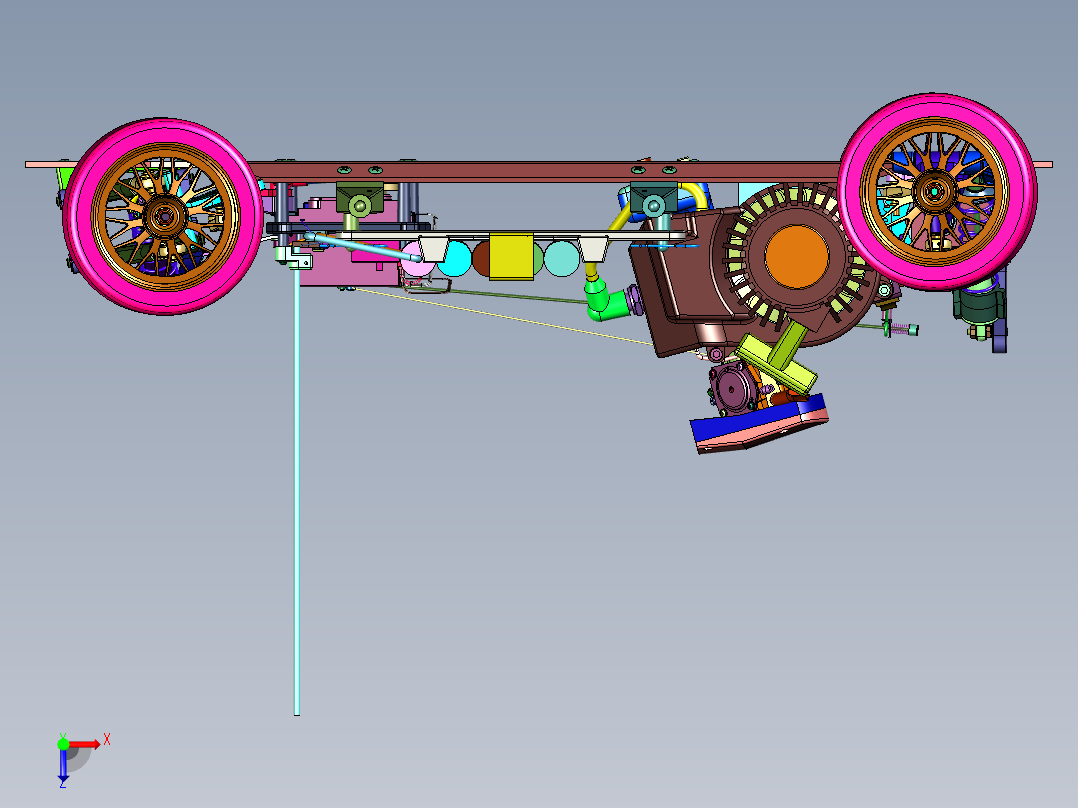Select the orange circular engine cover
Viewport: 1078px width, 808px height.
(797, 256)
